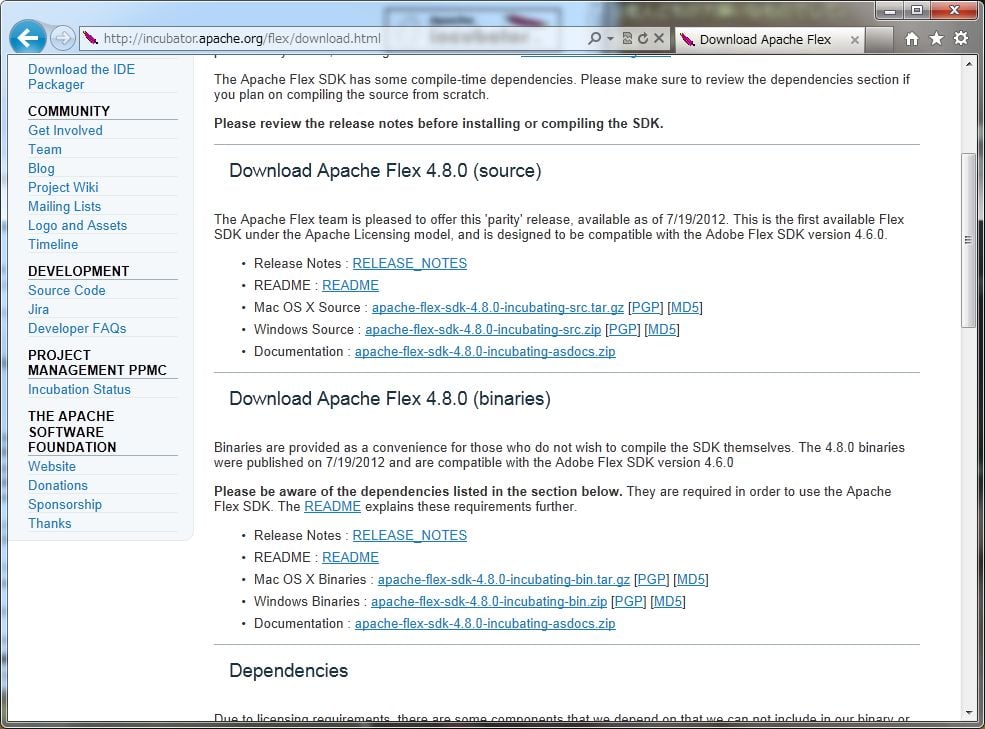The width and height of the screenshot is (985, 729).
Task: Open Thanks sidebar link
Action: tap(50, 523)
